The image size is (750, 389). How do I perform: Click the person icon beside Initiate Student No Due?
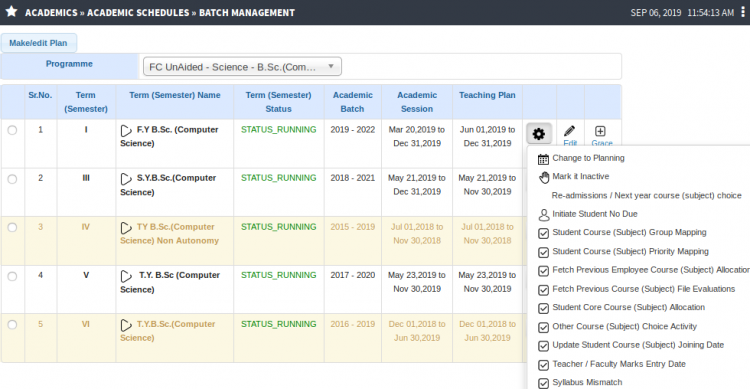pos(543,215)
